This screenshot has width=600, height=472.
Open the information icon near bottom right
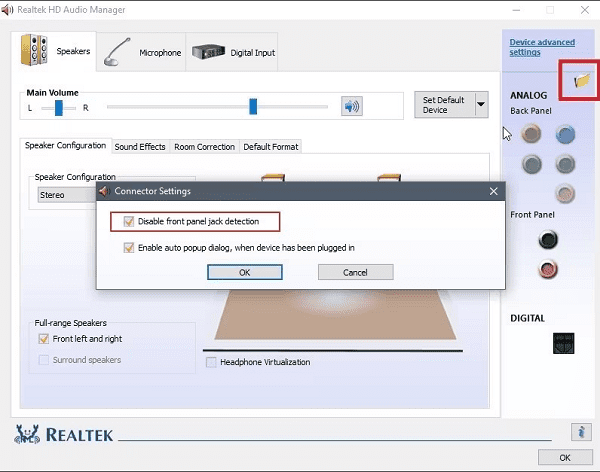point(581,432)
